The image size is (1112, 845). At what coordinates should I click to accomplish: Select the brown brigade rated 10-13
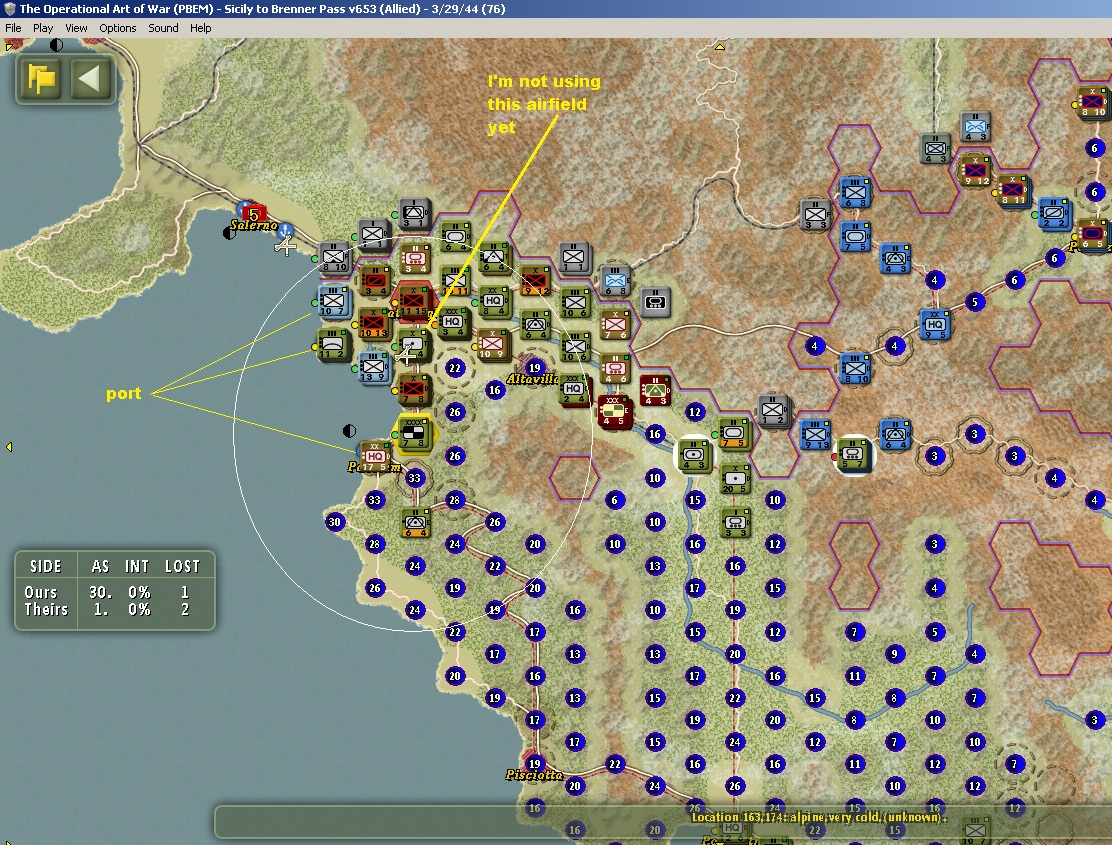373,323
